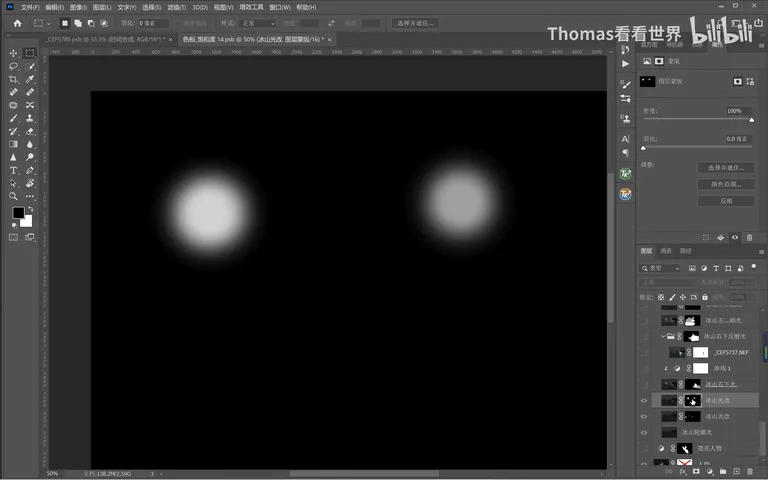768x480 pixels.
Task: Open the Actions panel play icon
Action: 625,64
